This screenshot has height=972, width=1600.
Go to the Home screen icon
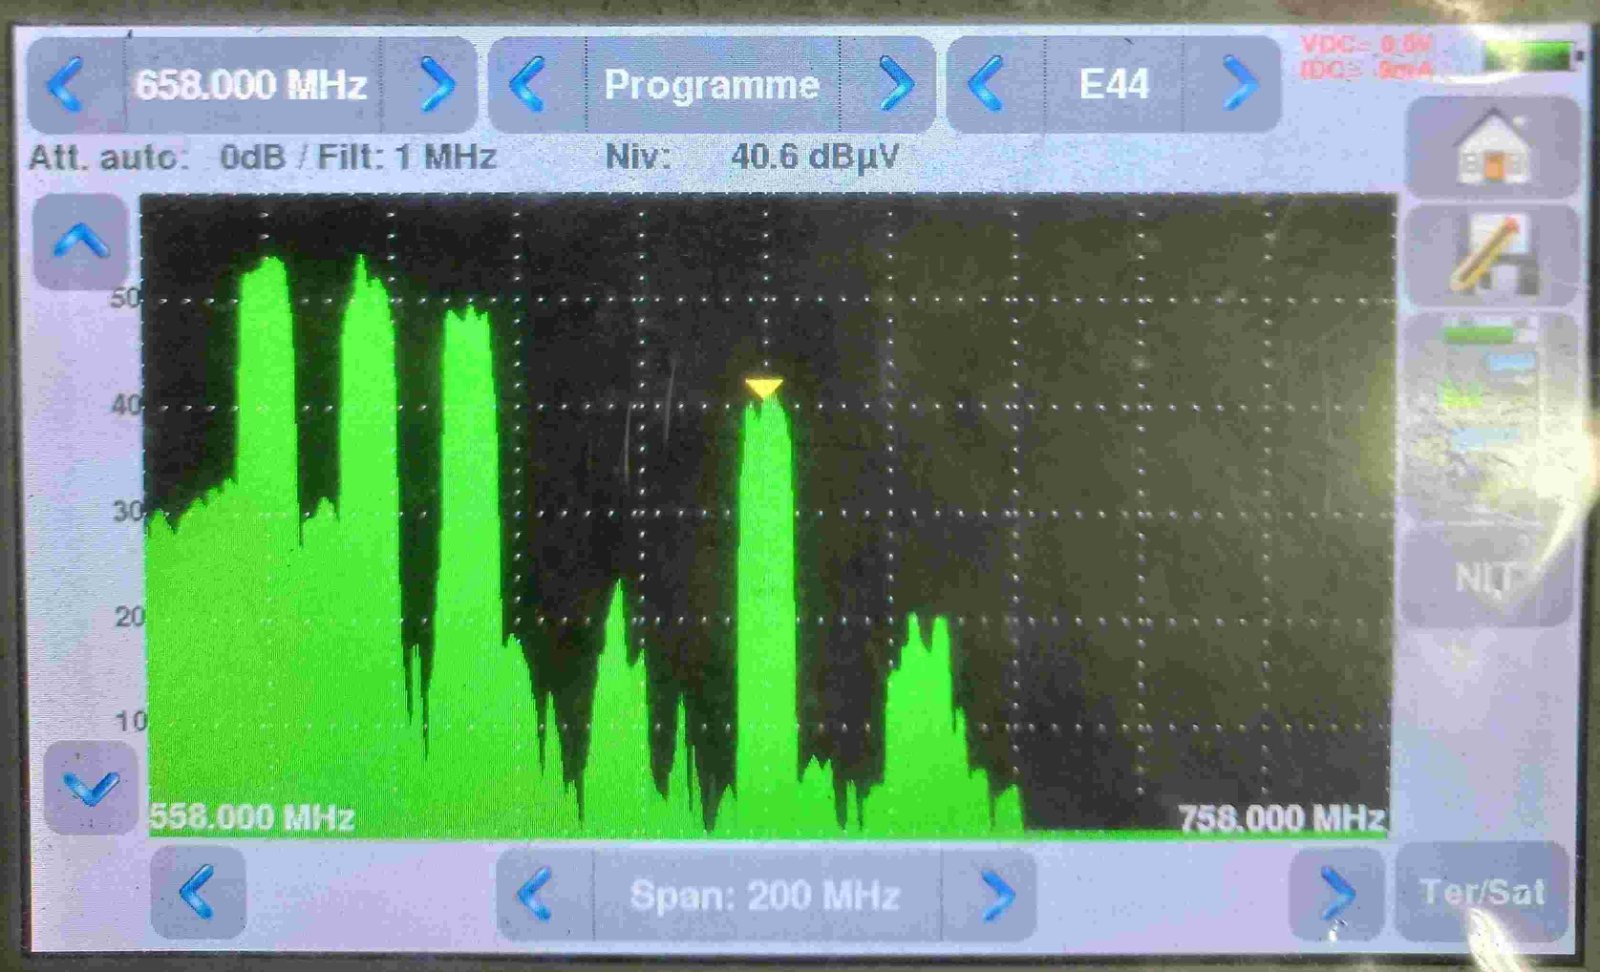tap(1492, 148)
